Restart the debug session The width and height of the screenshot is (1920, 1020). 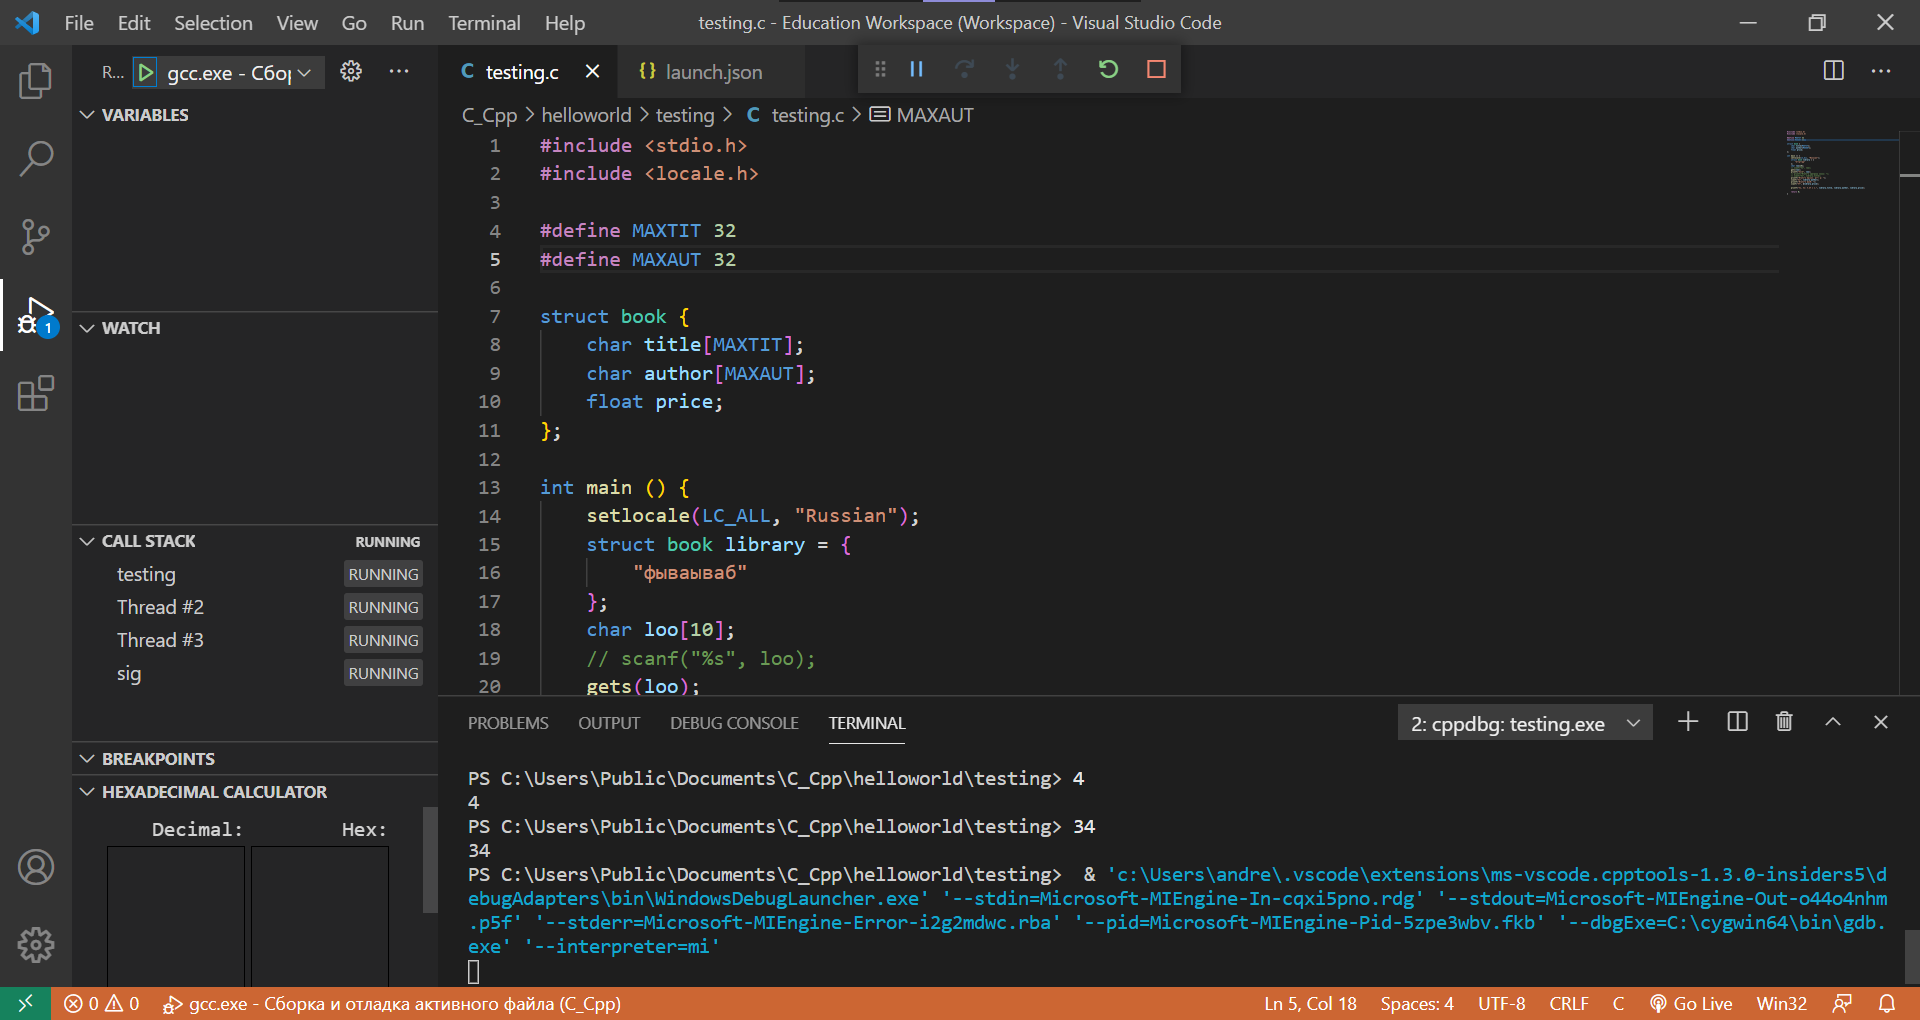[1109, 69]
